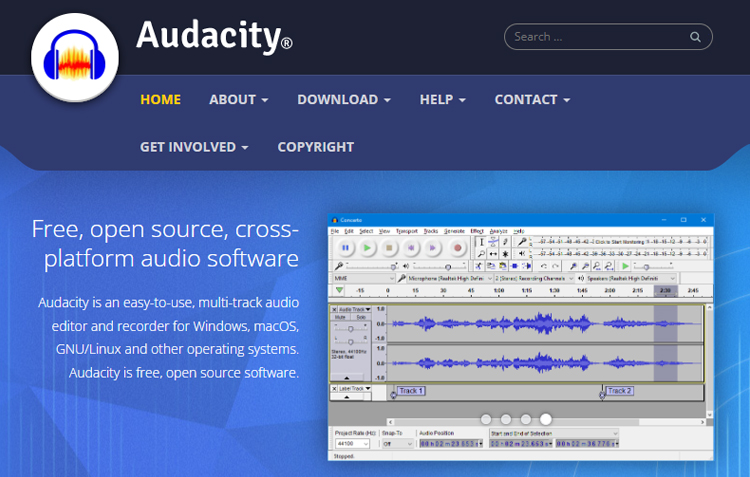750x477 pixels.
Task: Collapse the Label Track using its arrow
Action: click(347, 397)
